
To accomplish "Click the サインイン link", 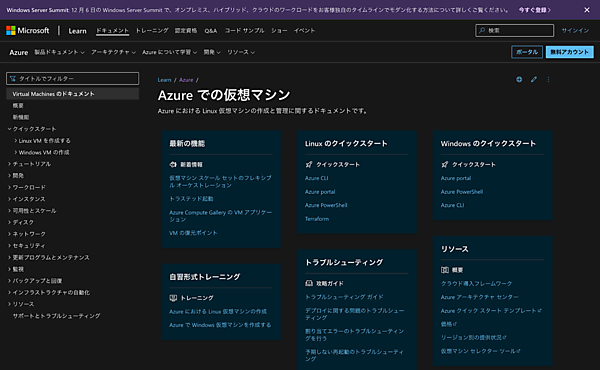I will [575, 30].
